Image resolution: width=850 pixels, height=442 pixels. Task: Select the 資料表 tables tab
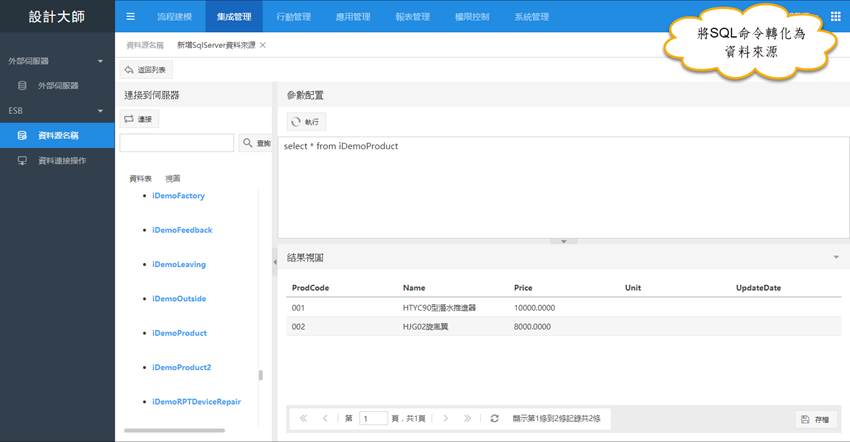(x=140, y=178)
